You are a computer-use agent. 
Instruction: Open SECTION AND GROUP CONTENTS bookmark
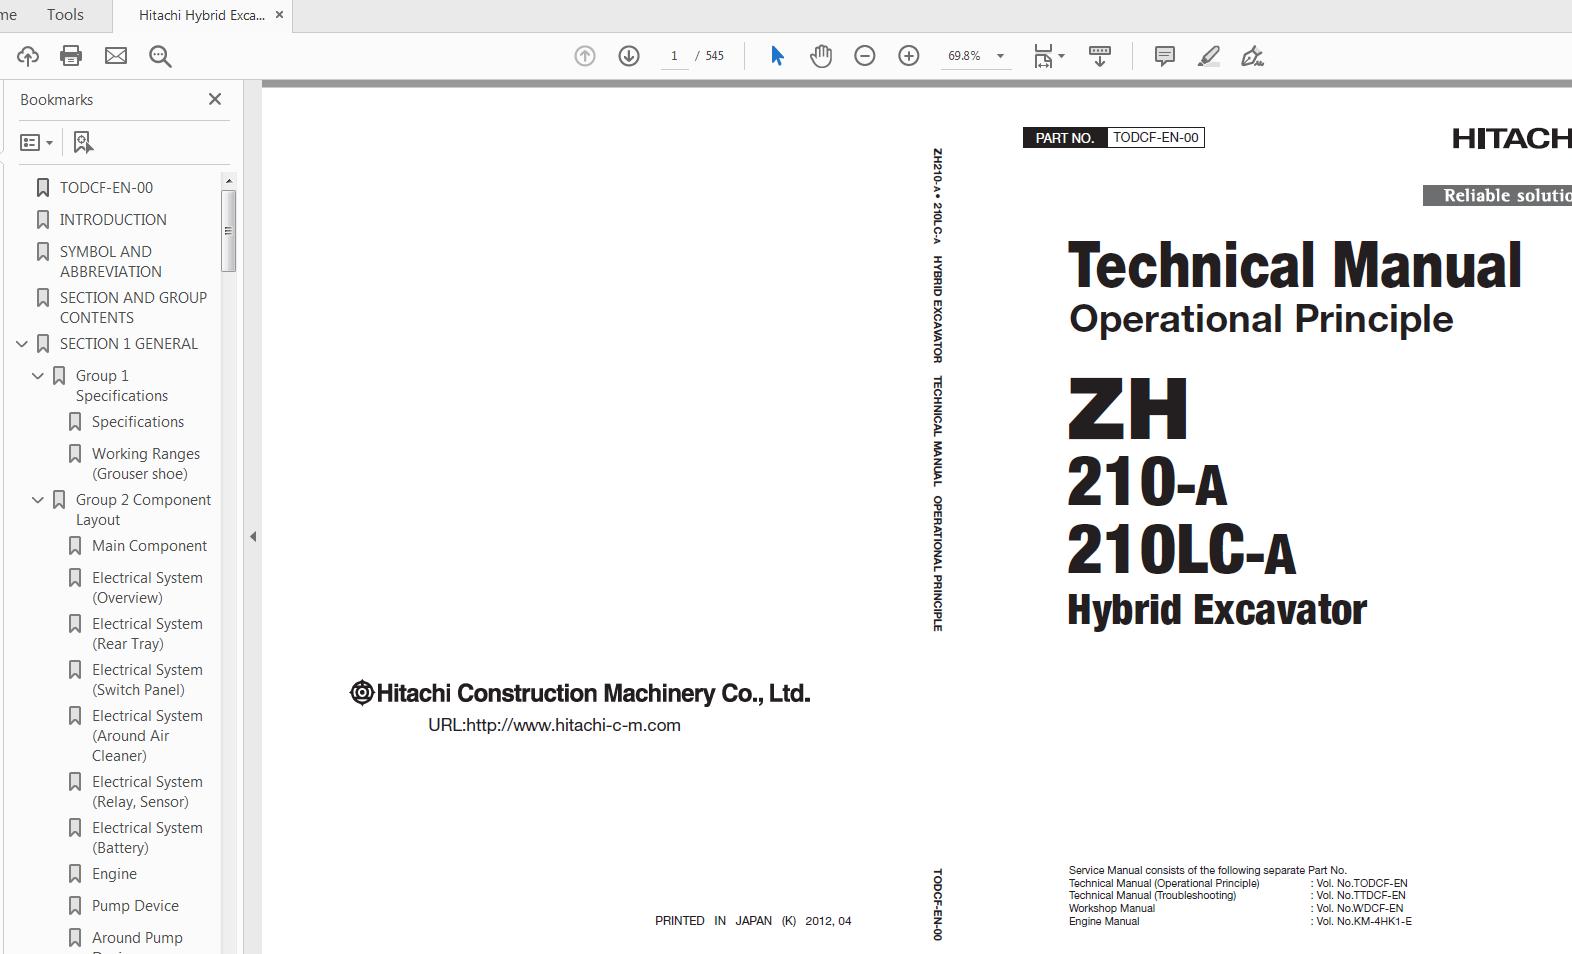coord(133,308)
